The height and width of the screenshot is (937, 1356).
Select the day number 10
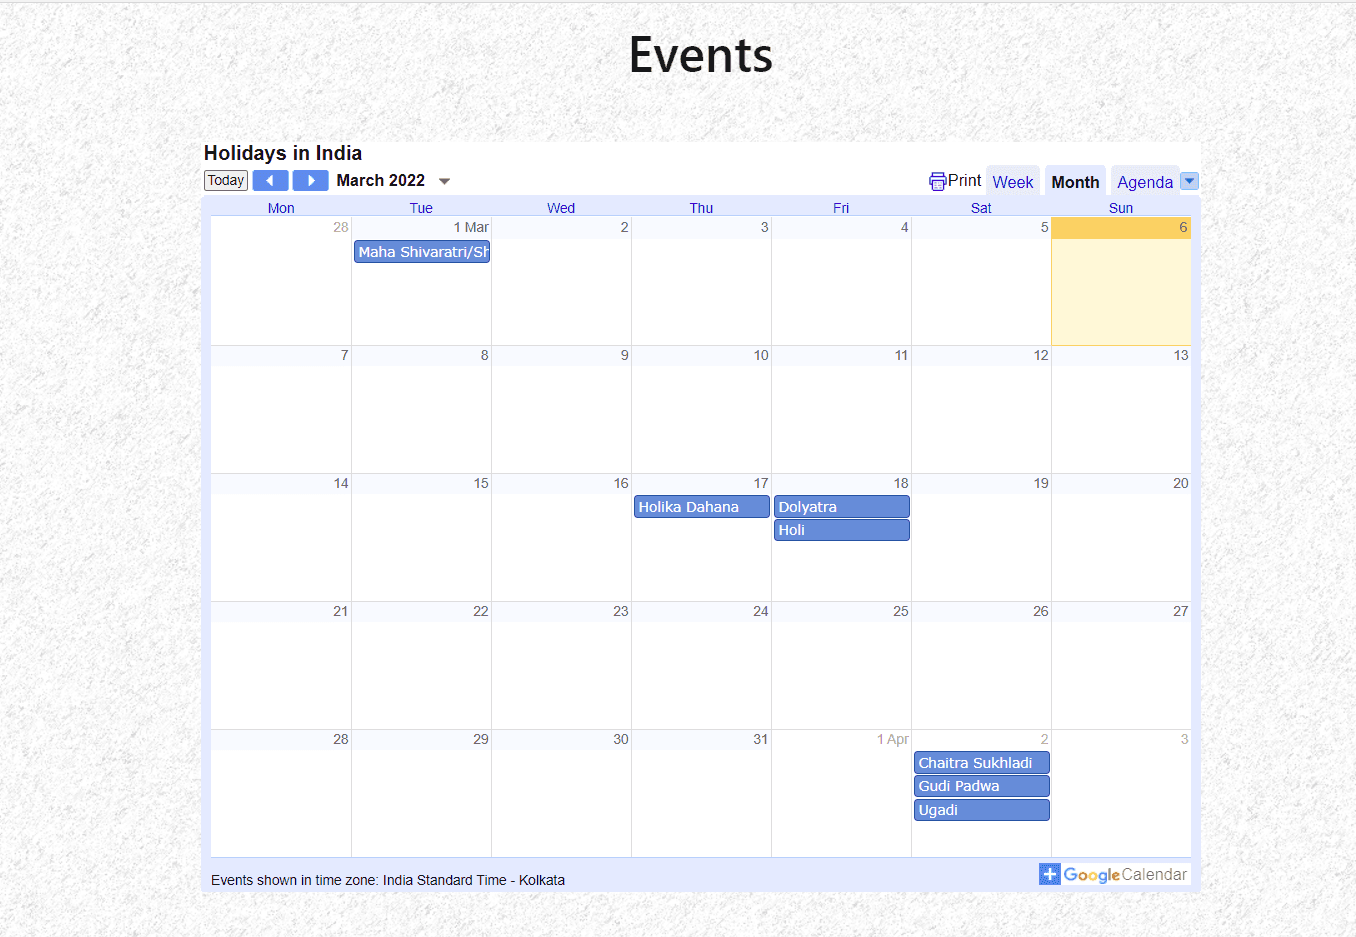click(x=761, y=355)
